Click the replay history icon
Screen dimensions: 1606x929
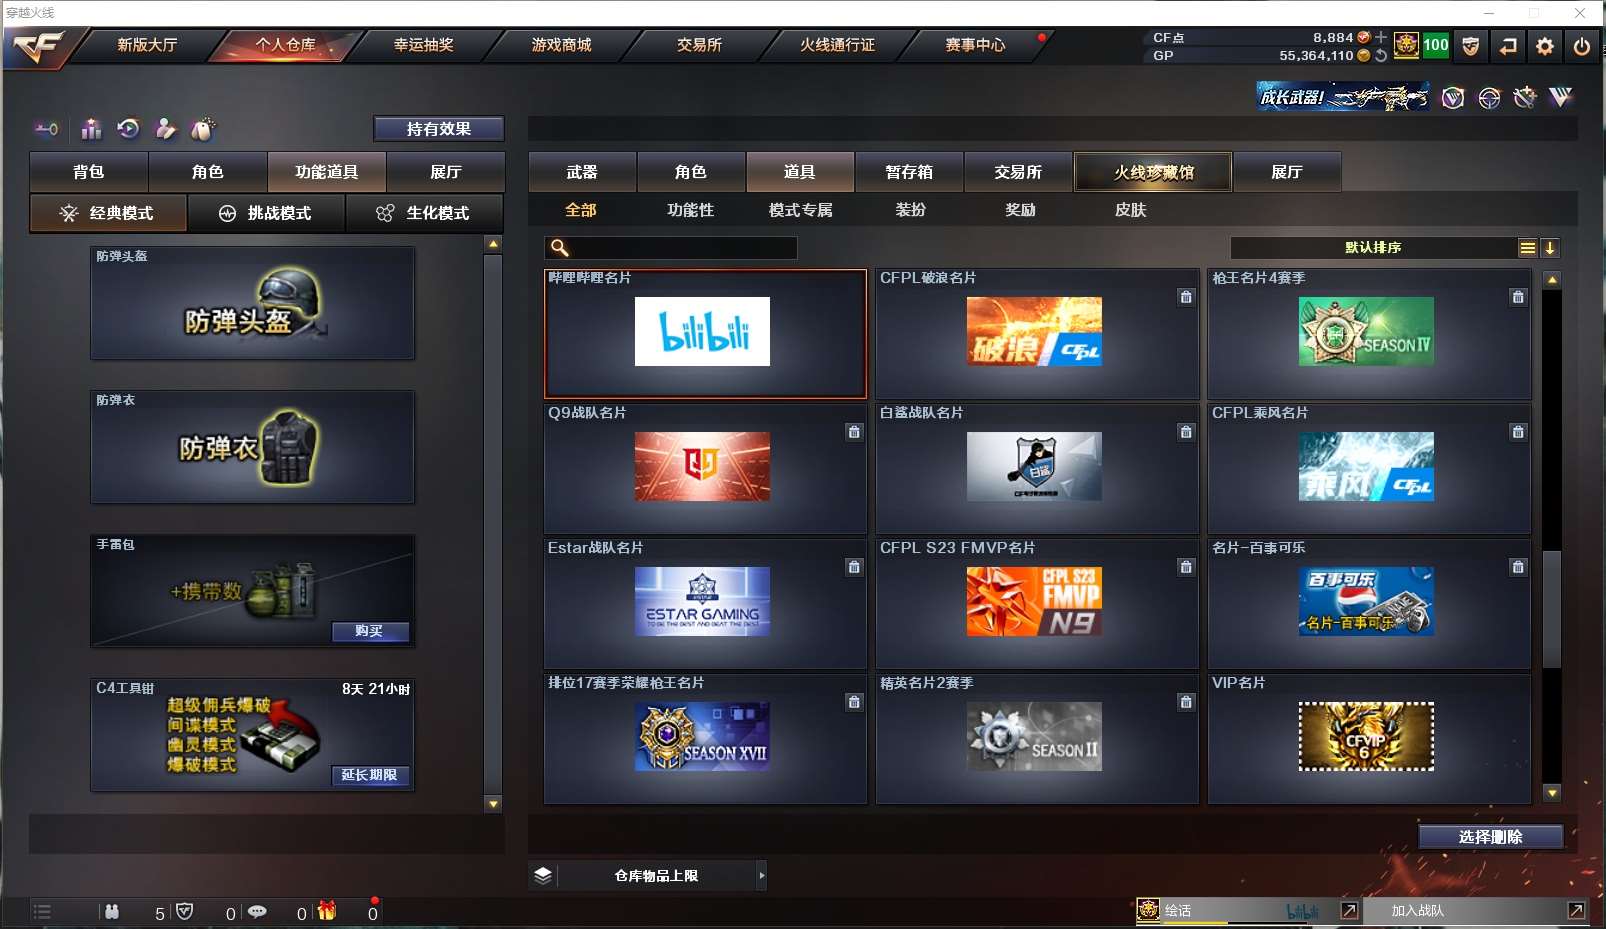(128, 128)
